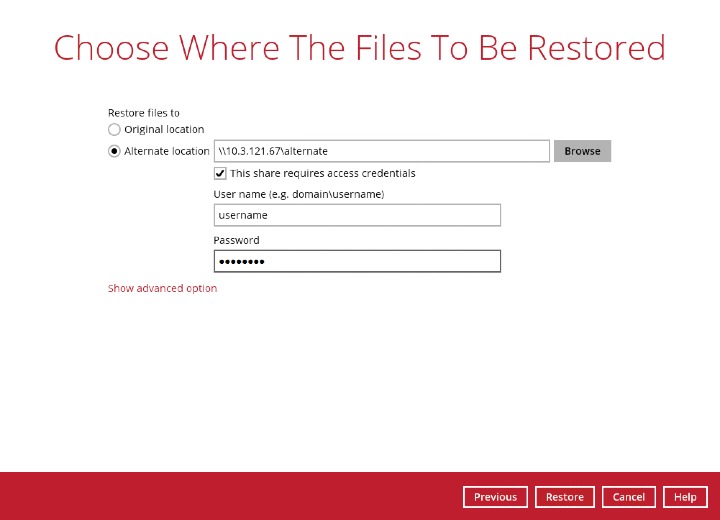720x520 pixels.
Task: Click the 'Original location' label text
Action: pos(164,130)
